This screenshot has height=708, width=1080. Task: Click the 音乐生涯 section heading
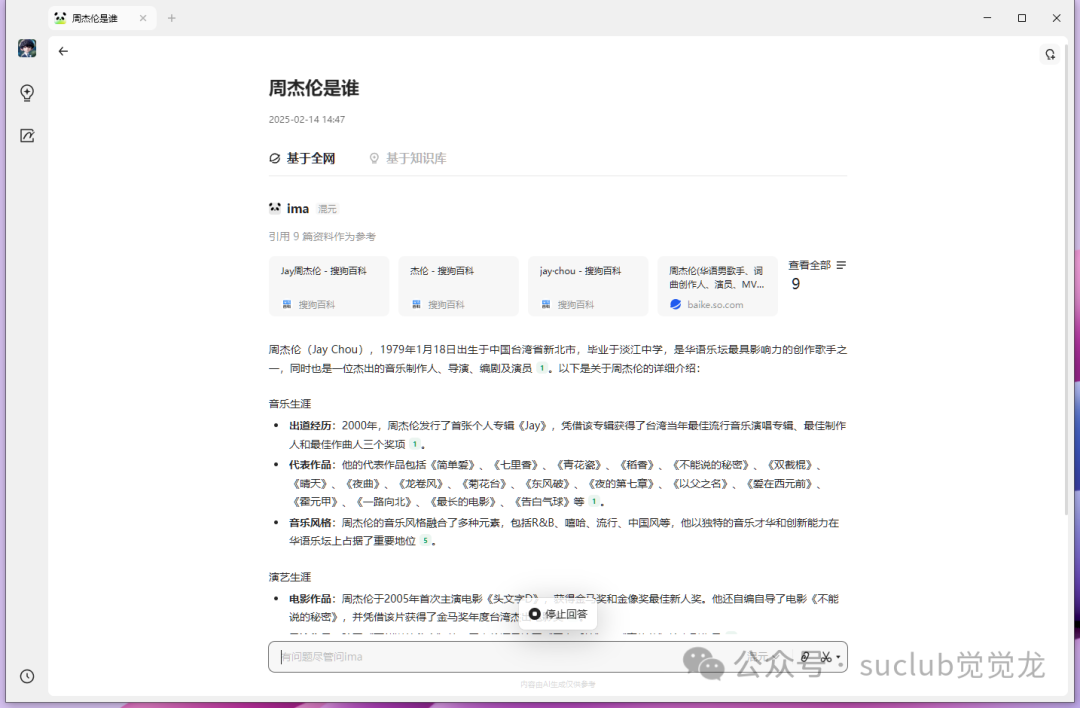point(289,404)
